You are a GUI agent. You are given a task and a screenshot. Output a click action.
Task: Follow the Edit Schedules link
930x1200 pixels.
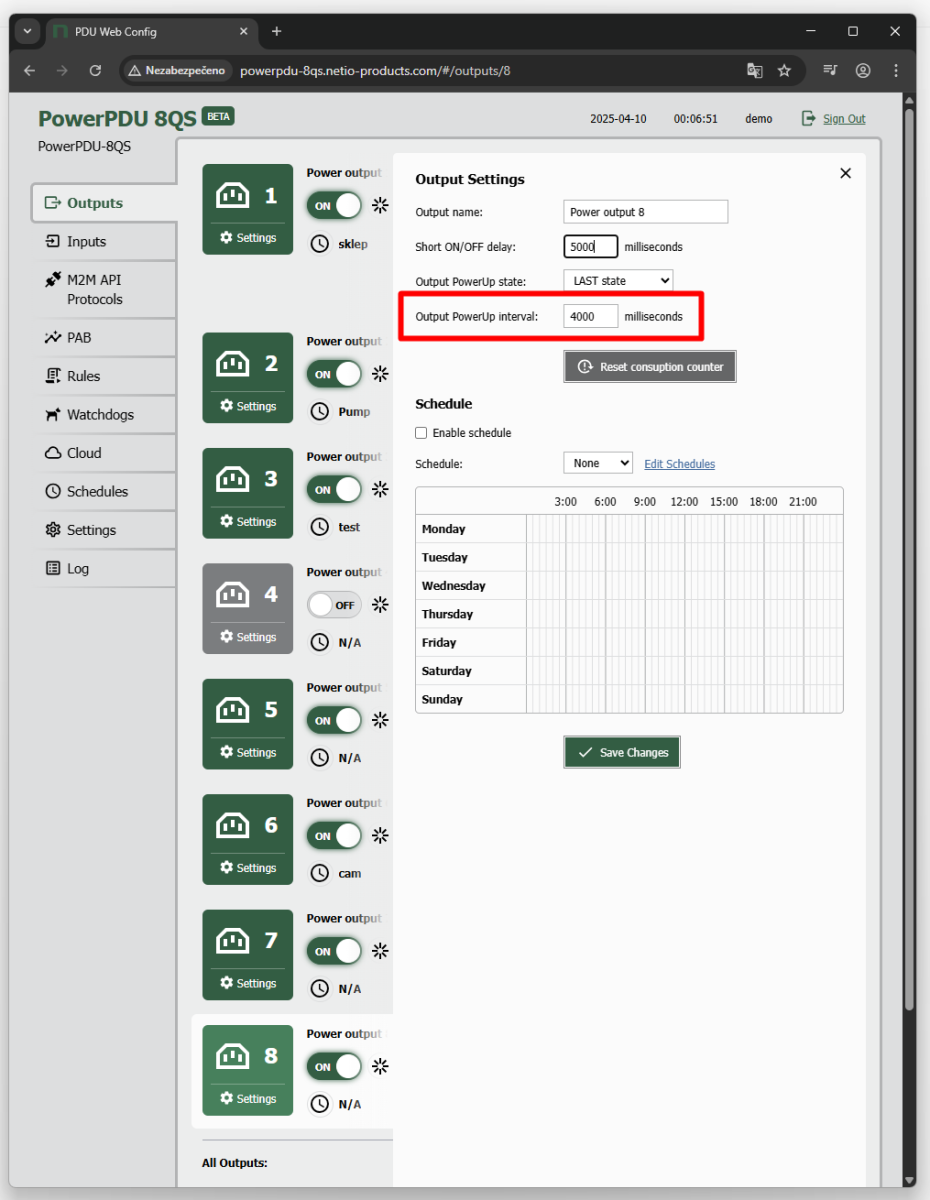pos(679,464)
